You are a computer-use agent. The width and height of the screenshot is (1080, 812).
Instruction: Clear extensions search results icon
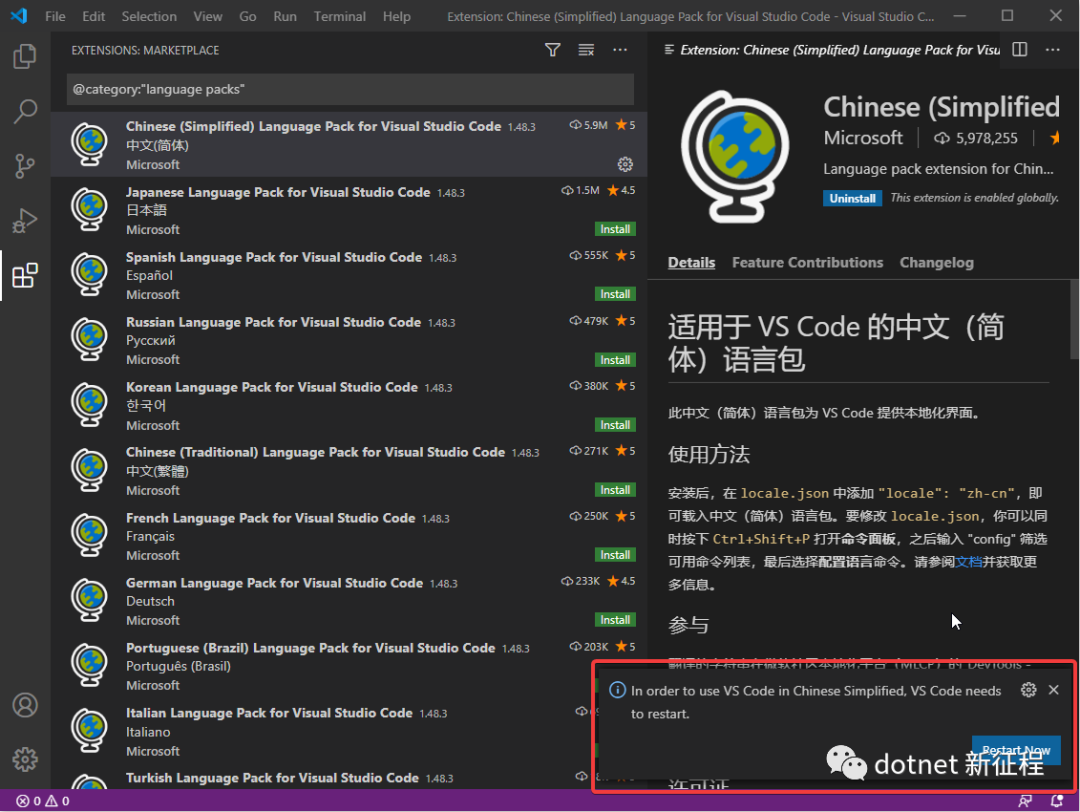[586, 50]
